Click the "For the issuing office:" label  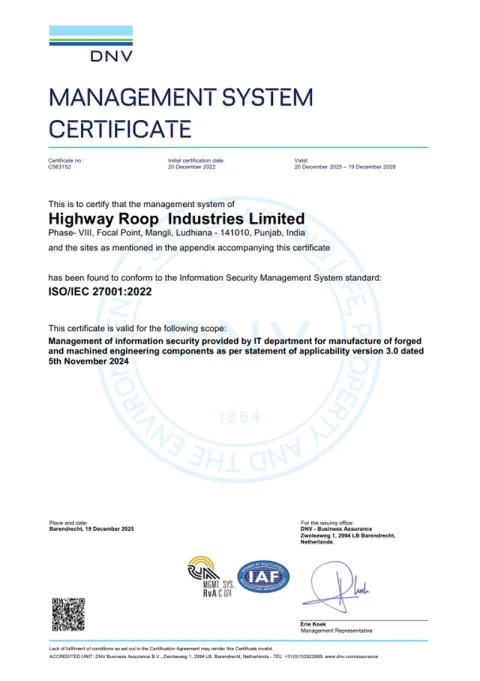[327, 523]
